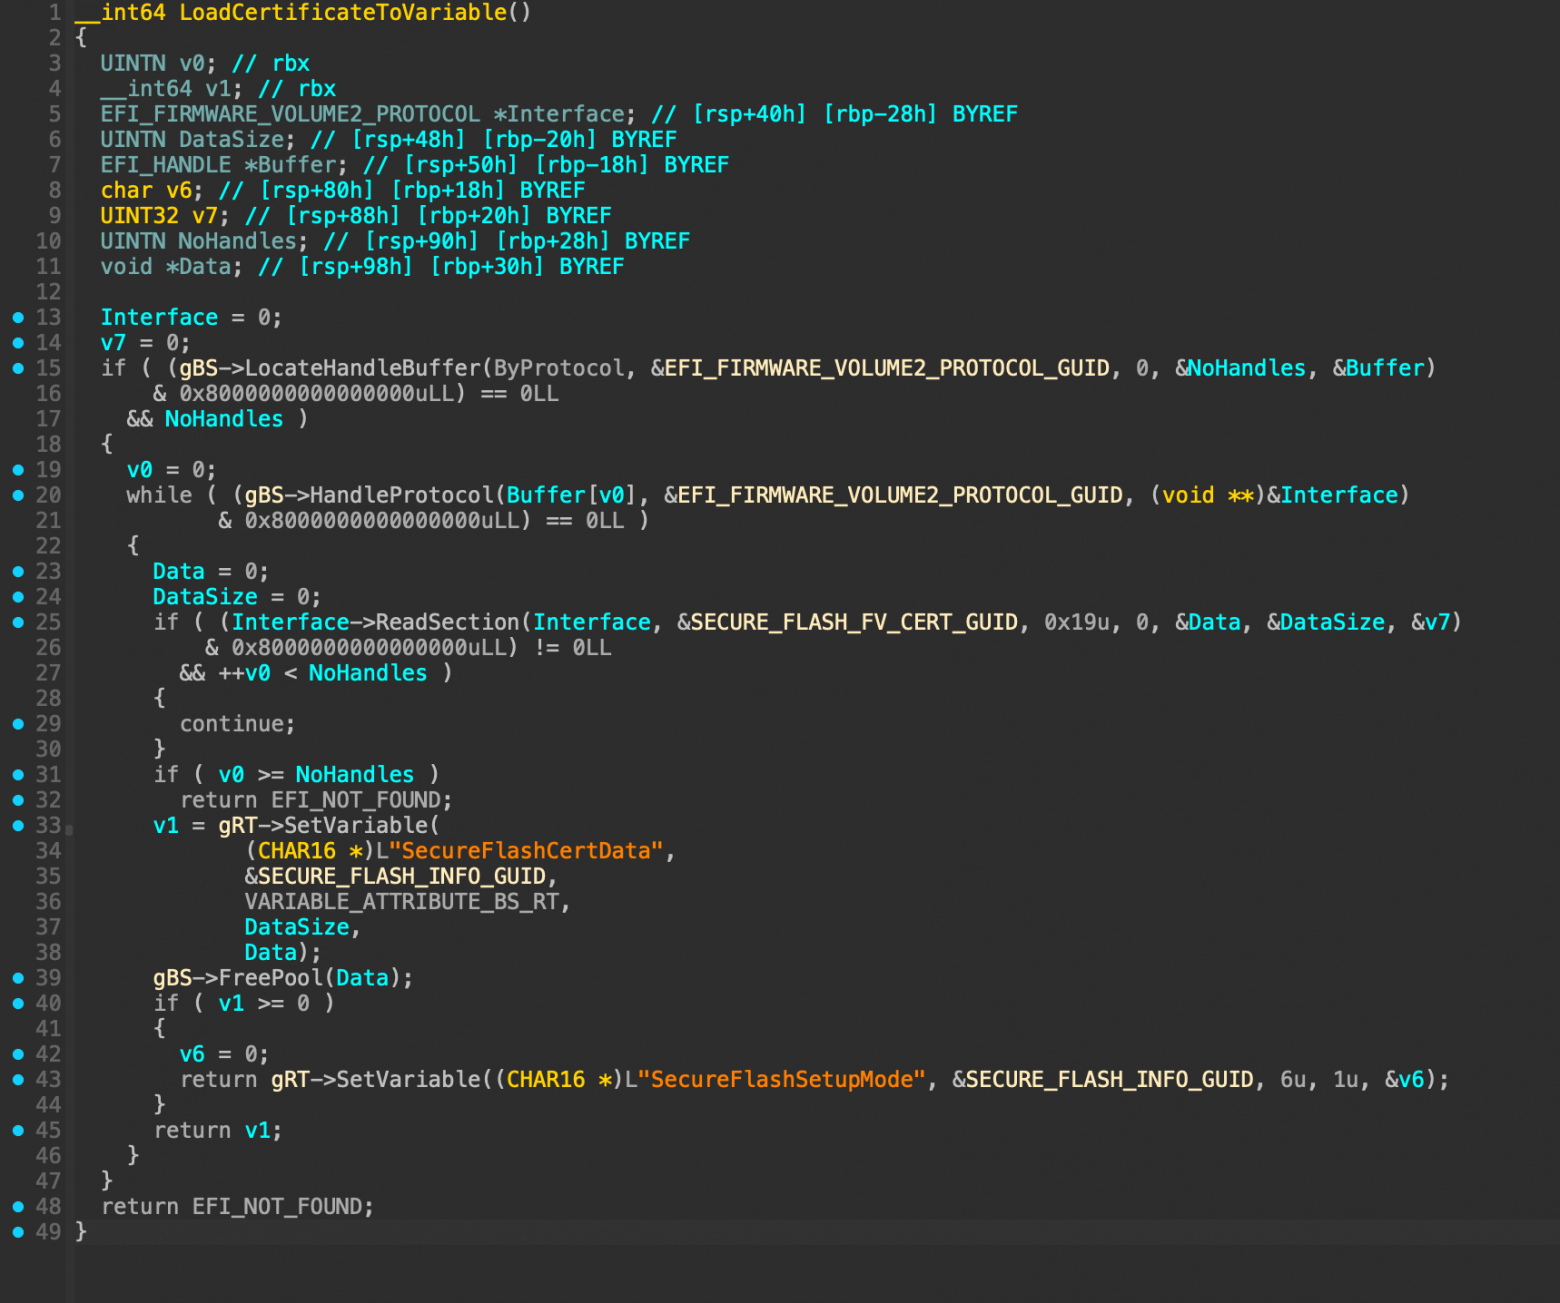Click the gutter dot next to line 23
Image resolution: width=1560 pixels, height=1303 pixels.
18,571
